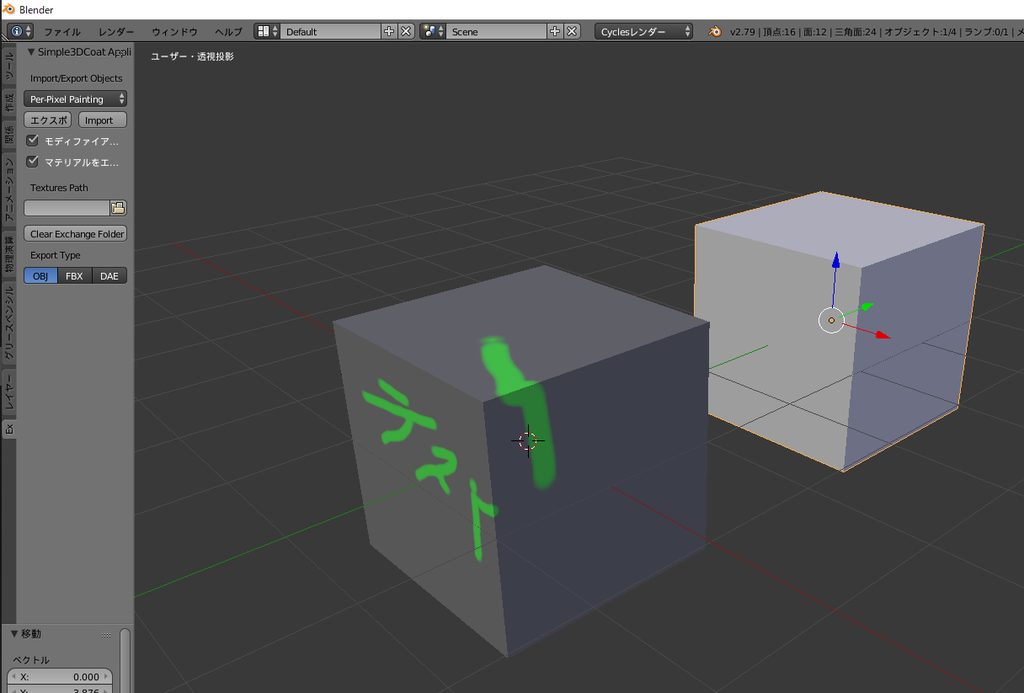Switch to the Ex tab

coord(8,429)
